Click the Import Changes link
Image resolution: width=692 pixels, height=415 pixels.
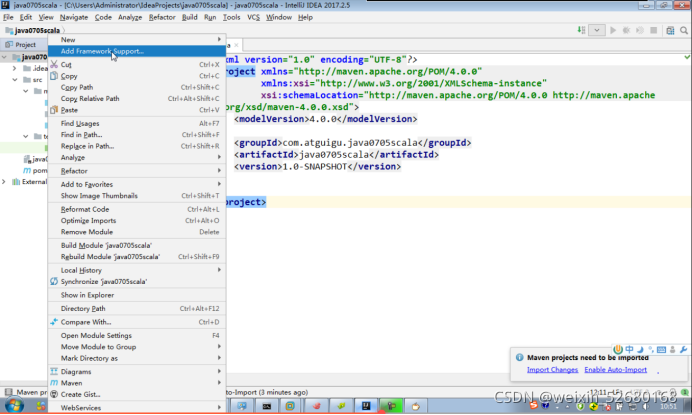[552, 370]
